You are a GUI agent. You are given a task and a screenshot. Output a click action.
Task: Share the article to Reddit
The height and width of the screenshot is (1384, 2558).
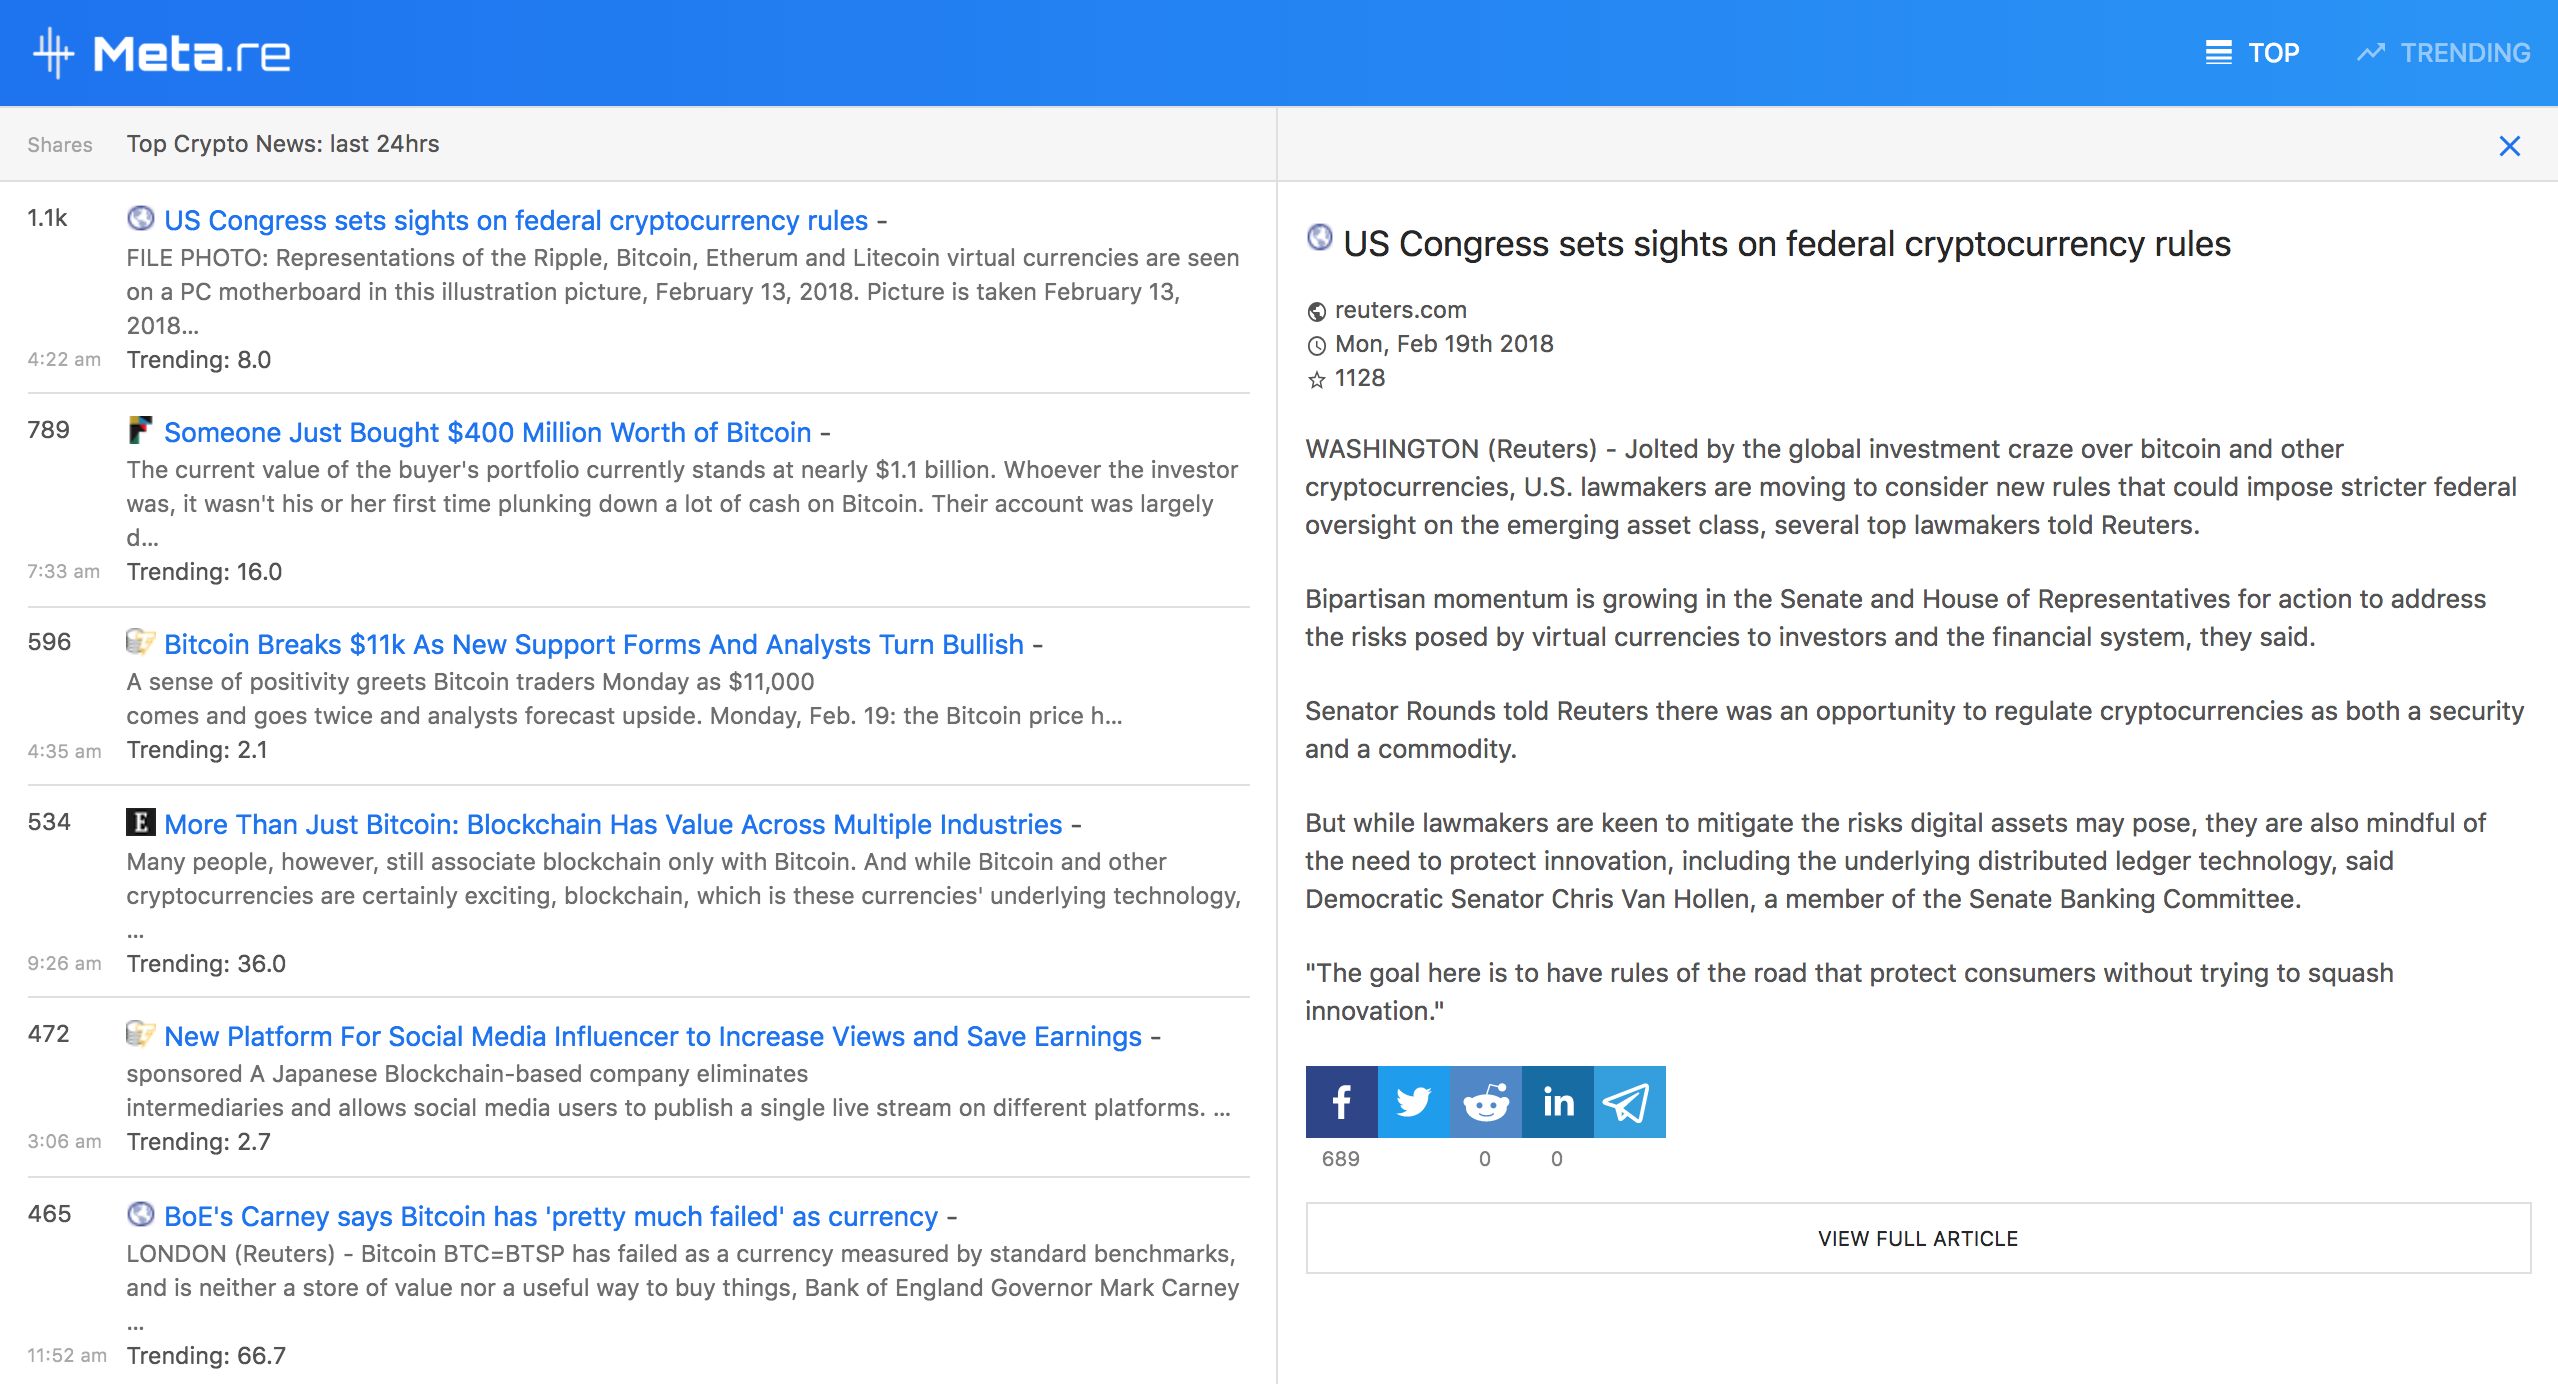1485,1101
